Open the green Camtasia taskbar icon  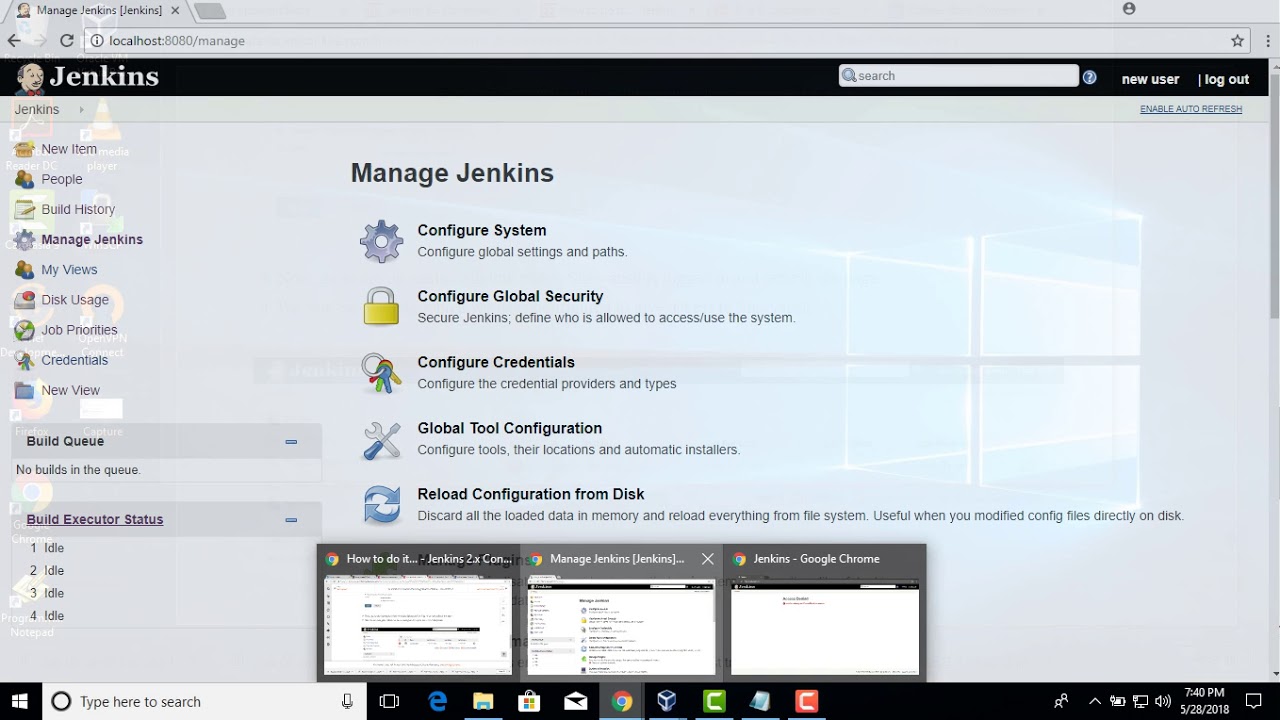714,701
